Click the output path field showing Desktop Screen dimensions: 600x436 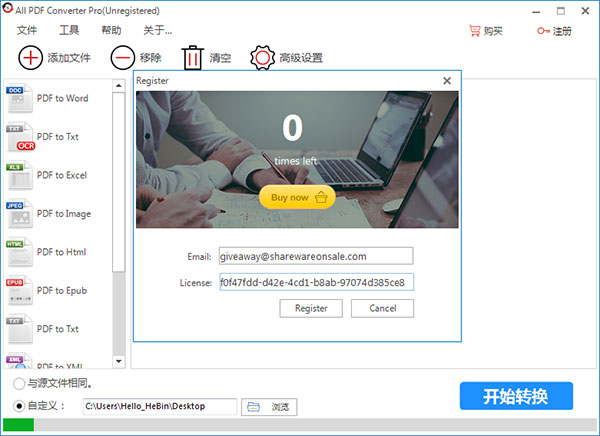click(160, 407)
